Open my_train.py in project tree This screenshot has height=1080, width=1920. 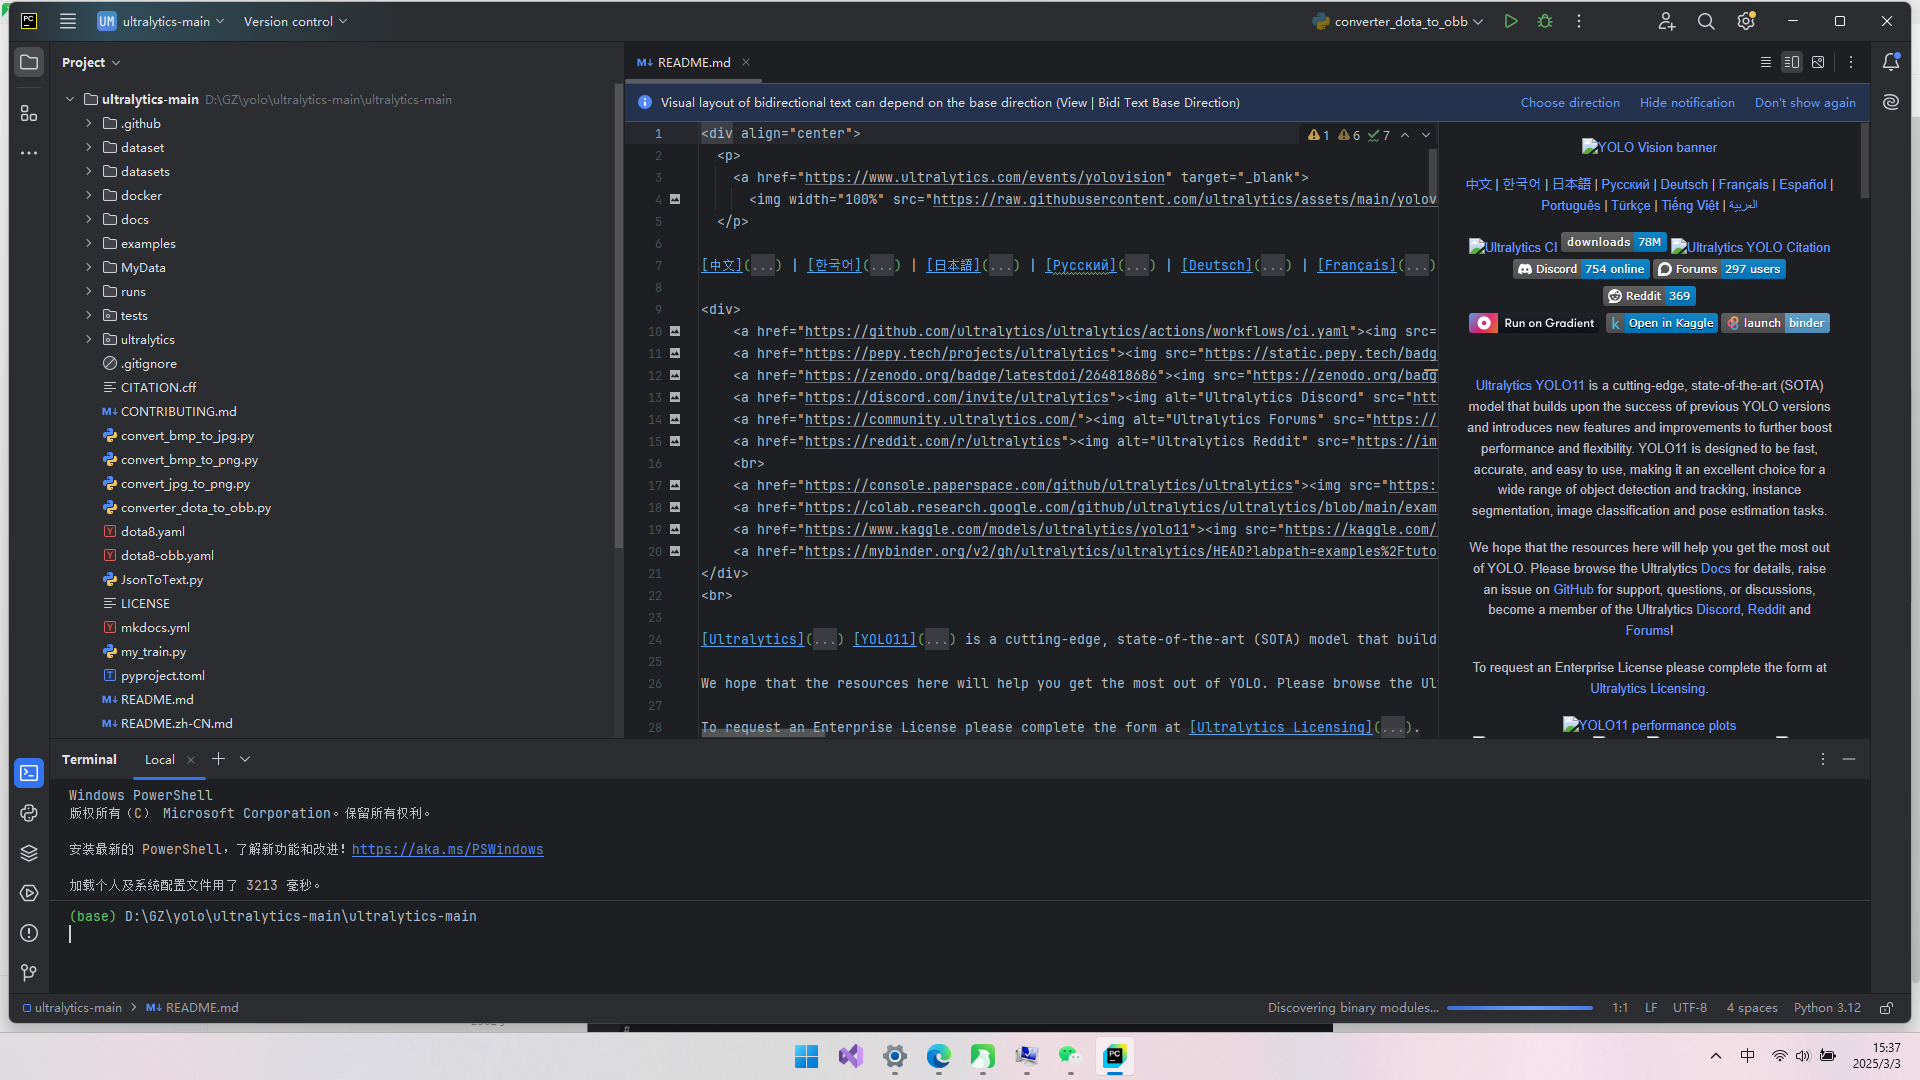153,651
